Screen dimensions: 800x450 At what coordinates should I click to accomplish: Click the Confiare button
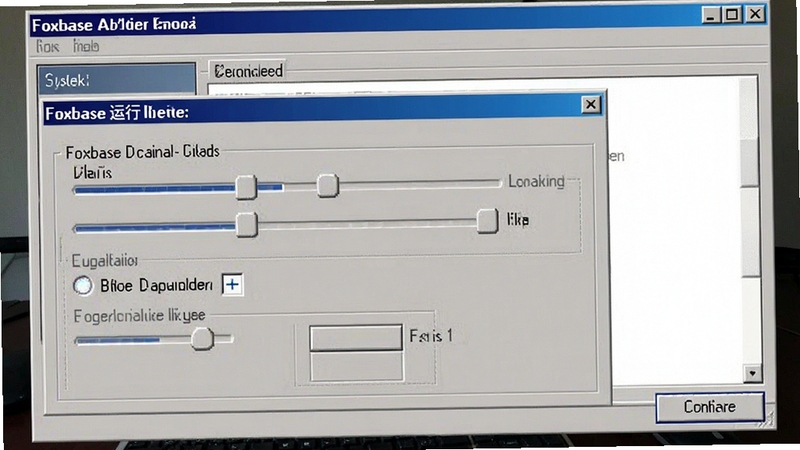710,407
